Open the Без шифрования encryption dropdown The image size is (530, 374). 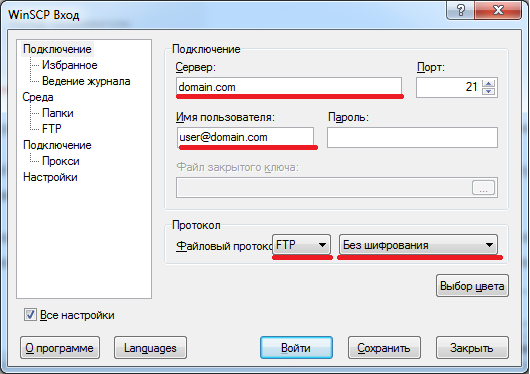(x=418, y=245)
